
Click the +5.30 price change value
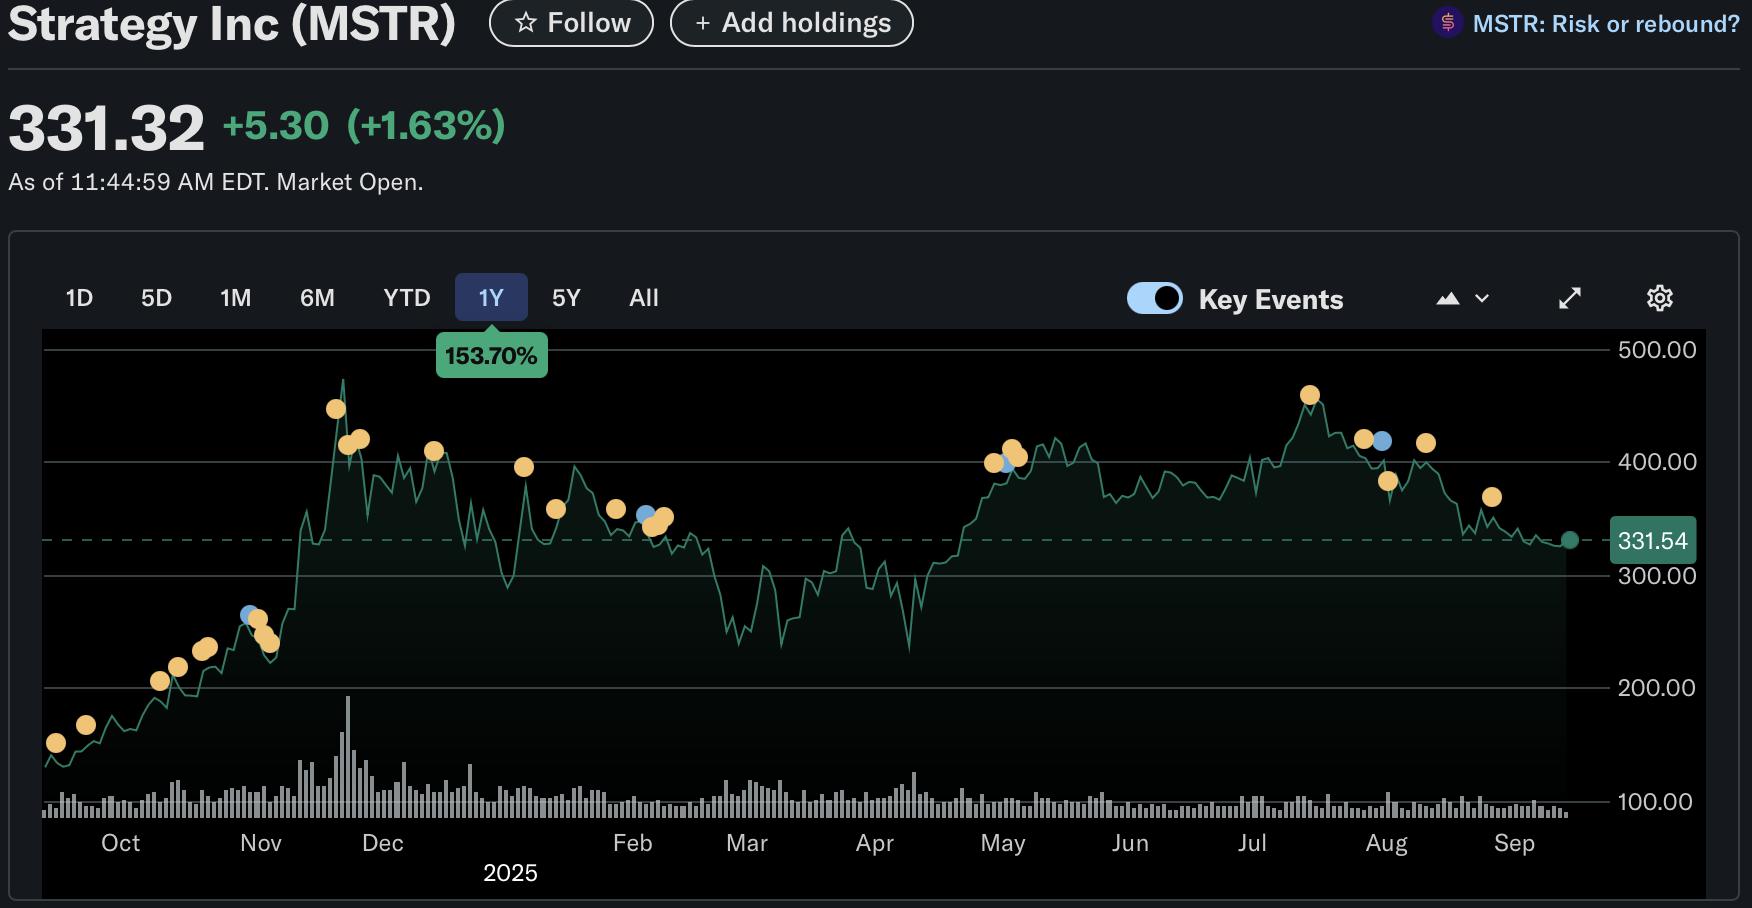pyautogui.click(x=275, y=126)
